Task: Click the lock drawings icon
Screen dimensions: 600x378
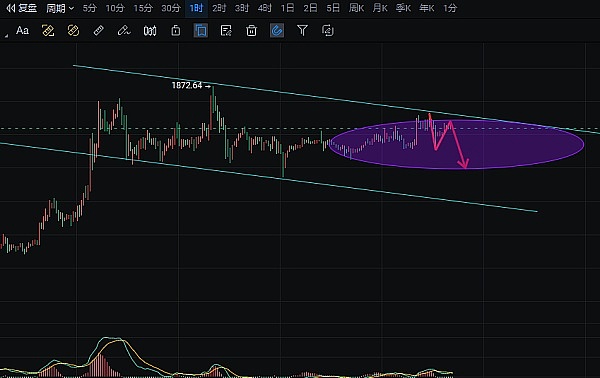Action: click(176, 30)
